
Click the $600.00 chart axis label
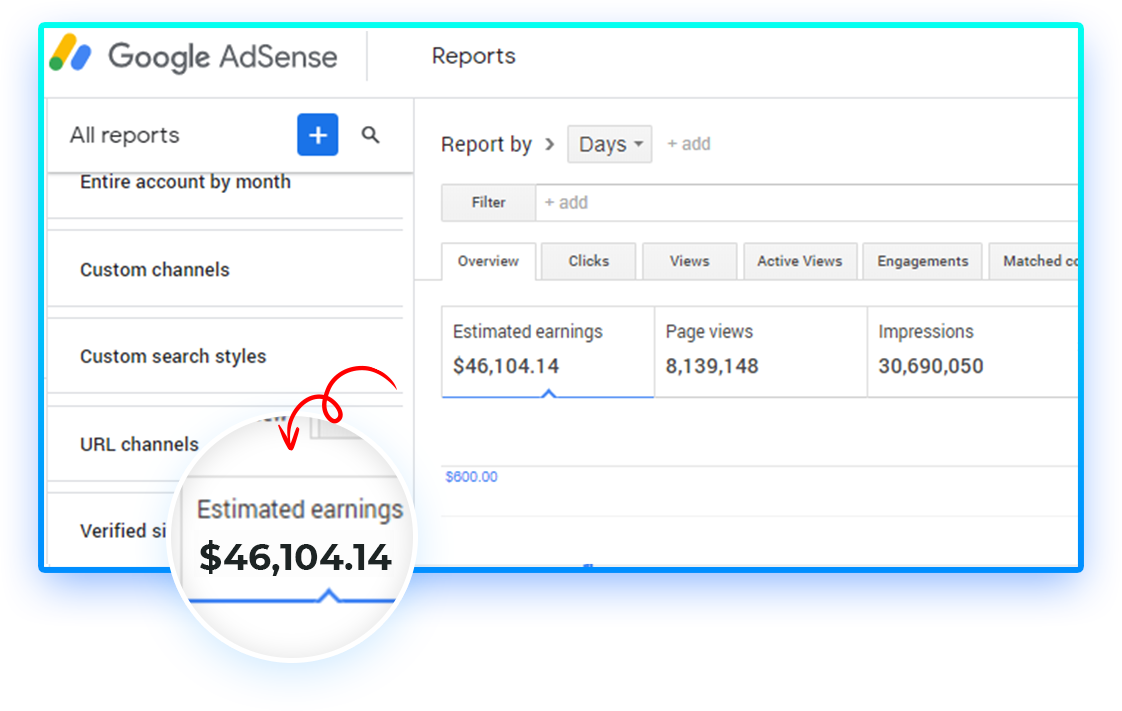click(x=471, y=477)
